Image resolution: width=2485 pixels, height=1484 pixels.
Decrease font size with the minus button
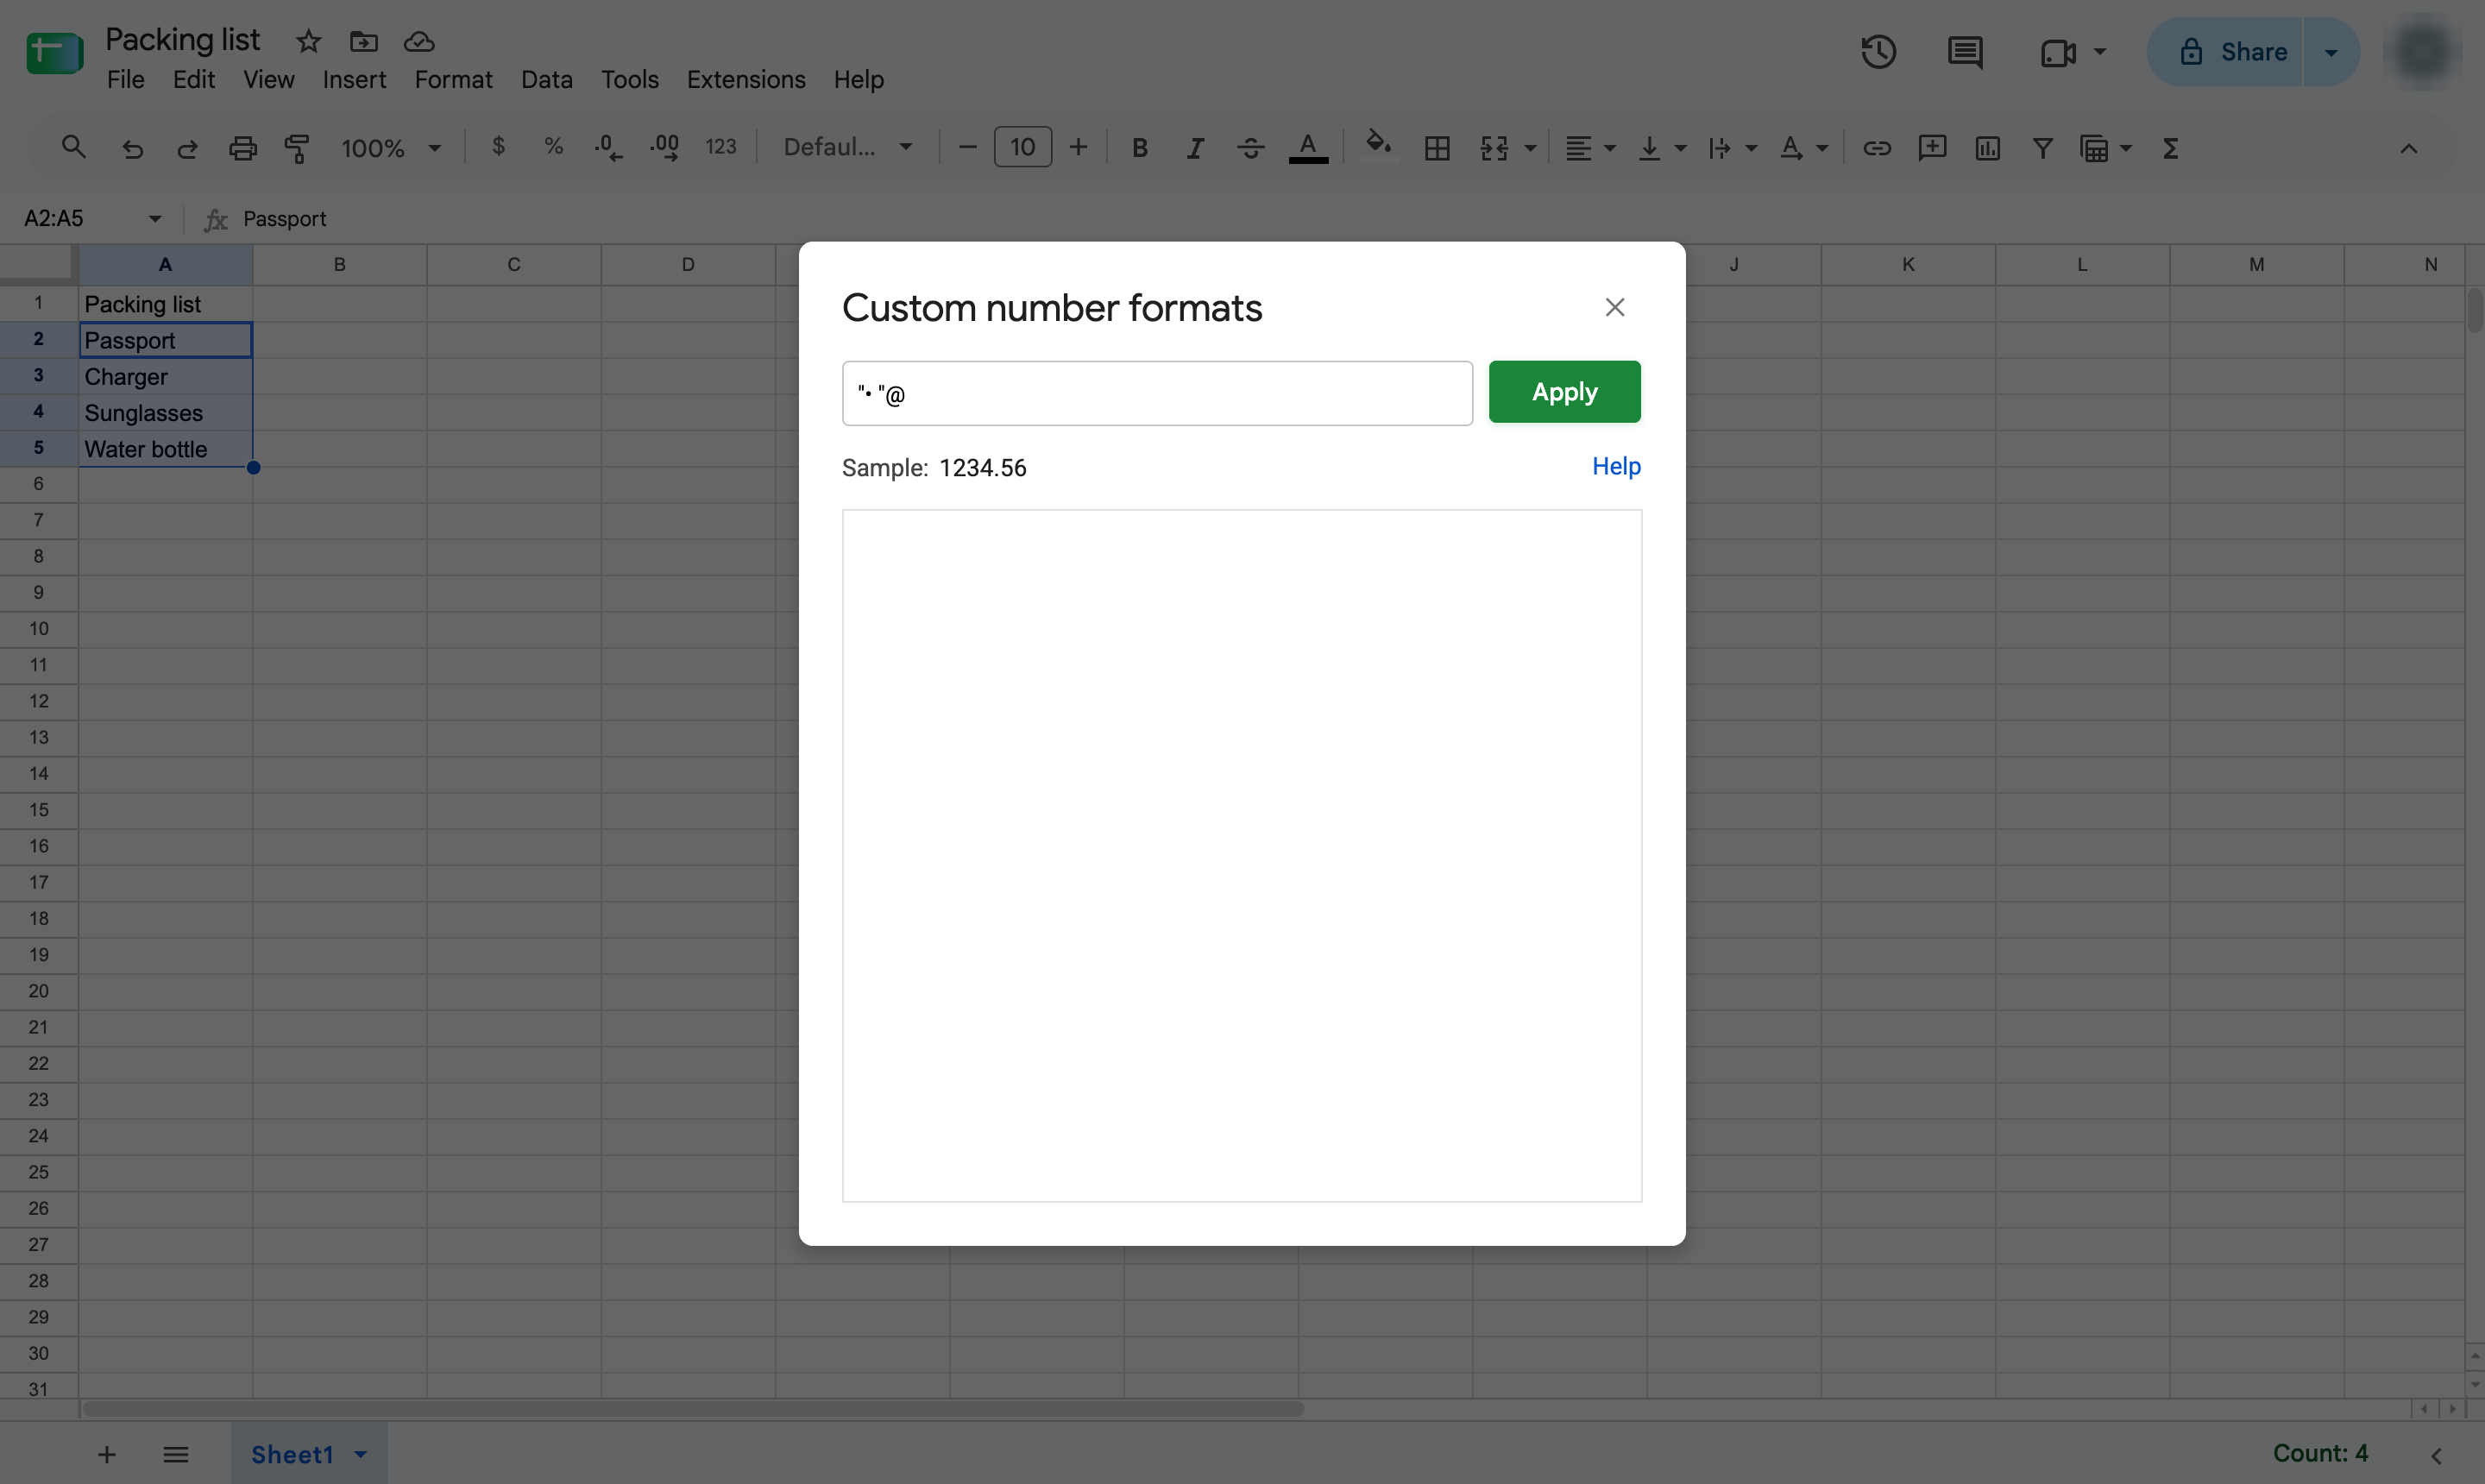(967, 148)
